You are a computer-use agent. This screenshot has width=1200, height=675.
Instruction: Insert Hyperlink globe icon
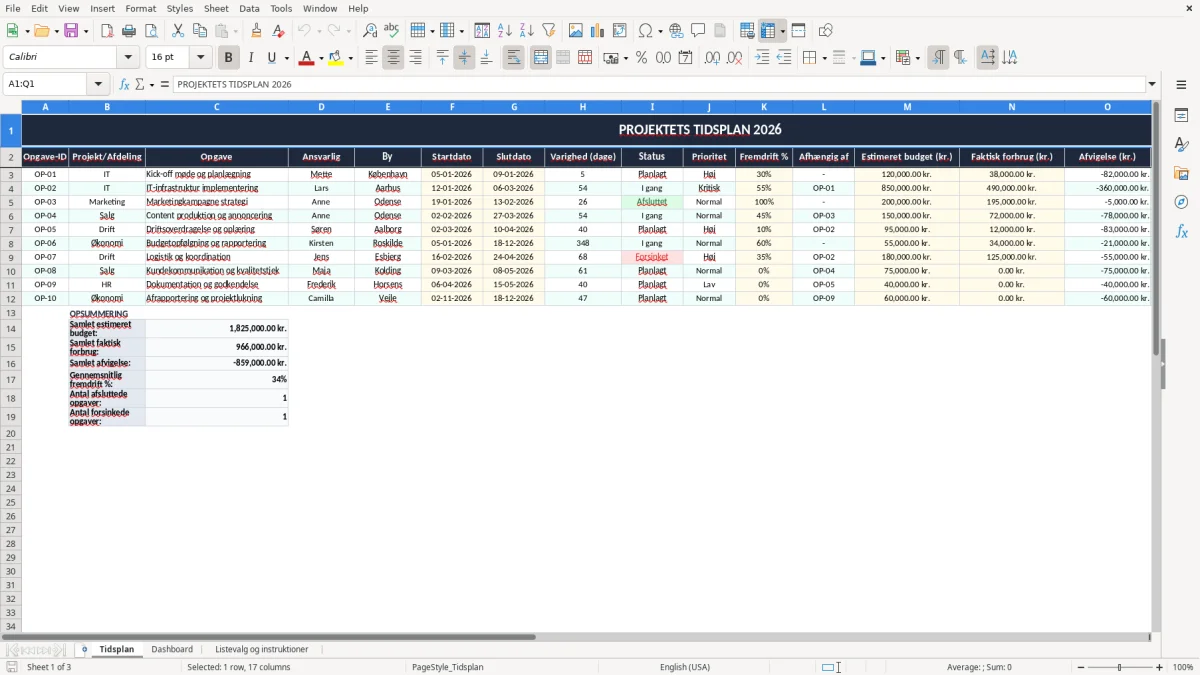[x=676, y=31]
